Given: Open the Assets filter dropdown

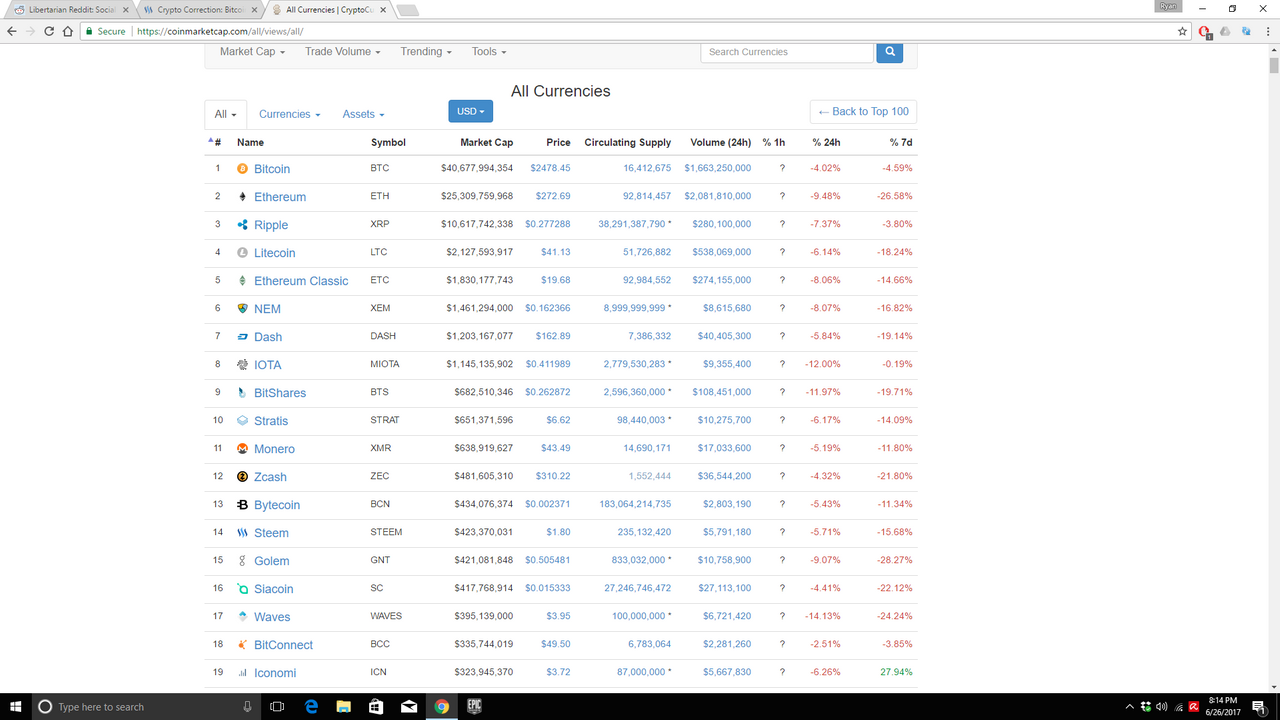Looking at the screenshot, I should coord(363,114).
